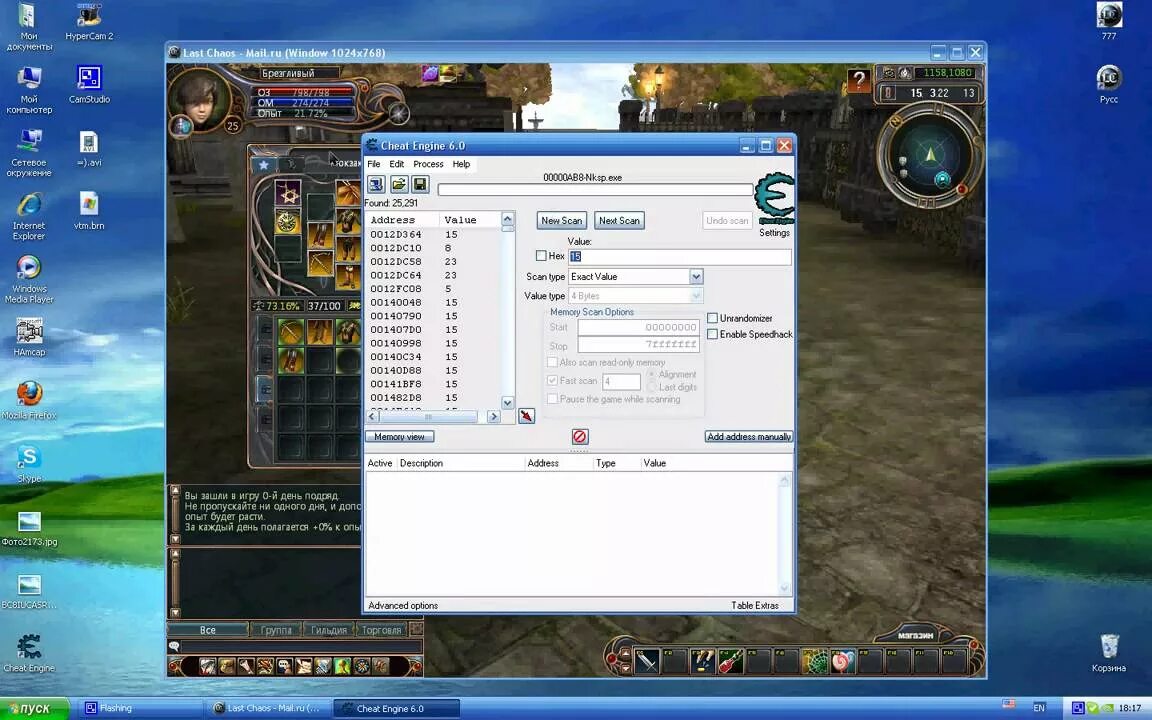Click Add address manually button

click(x=749, y=436)
